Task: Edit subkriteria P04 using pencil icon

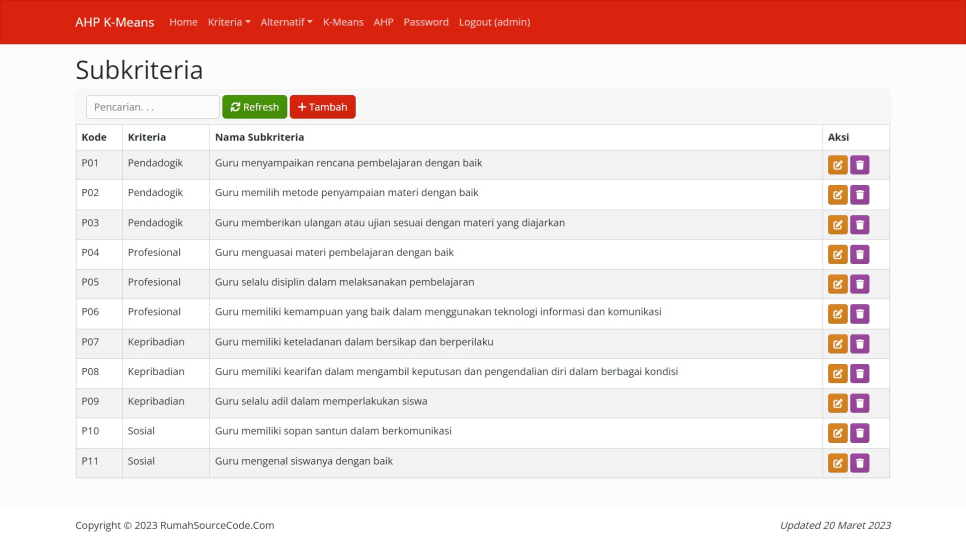Action: 837,254
